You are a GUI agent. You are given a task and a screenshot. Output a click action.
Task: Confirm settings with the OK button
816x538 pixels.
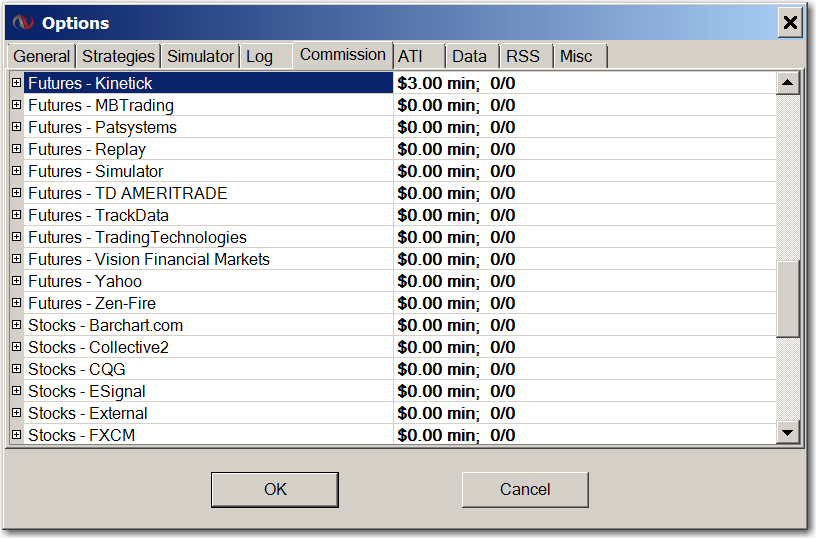coord(275,490)
